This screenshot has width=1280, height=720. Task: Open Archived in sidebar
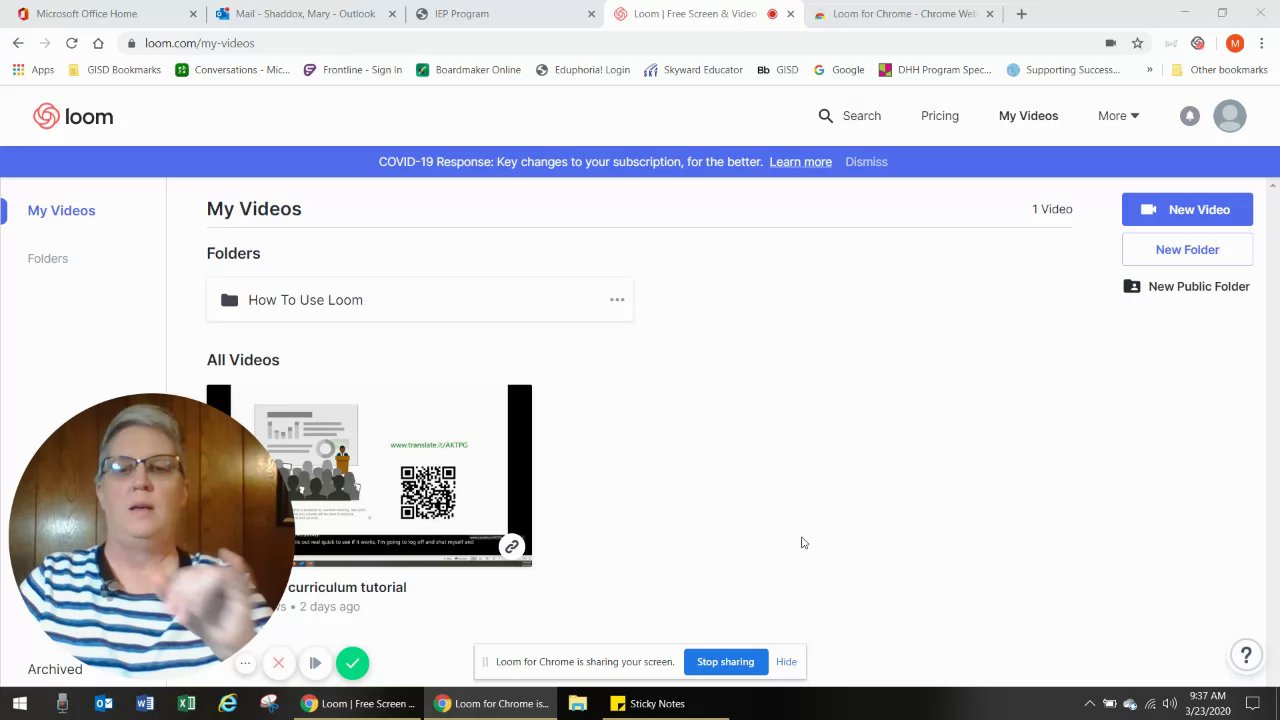(x=55, y=669)
